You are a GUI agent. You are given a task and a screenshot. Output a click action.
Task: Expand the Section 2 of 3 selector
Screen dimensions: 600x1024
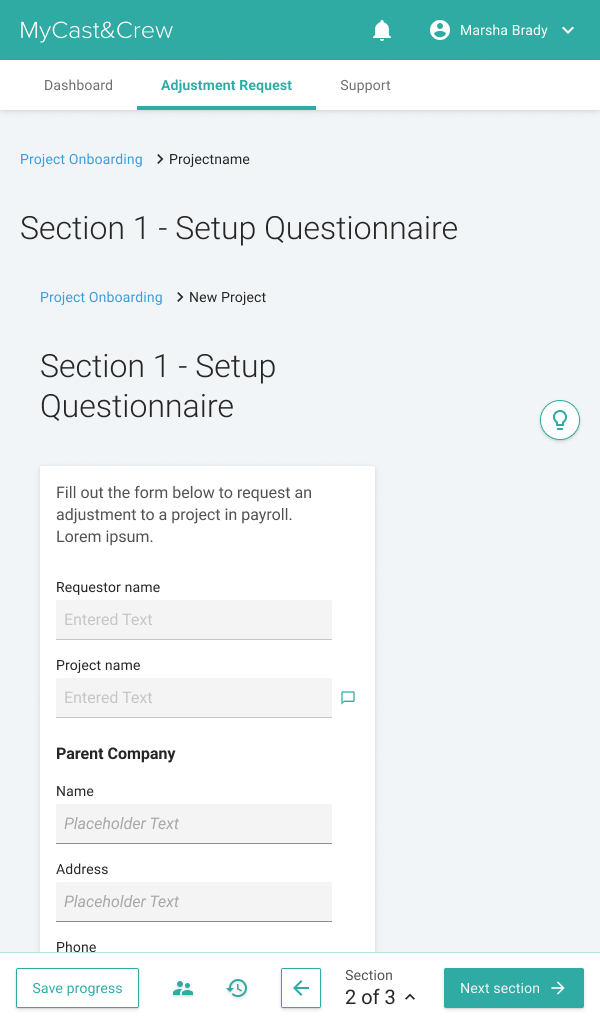[381, 987]
